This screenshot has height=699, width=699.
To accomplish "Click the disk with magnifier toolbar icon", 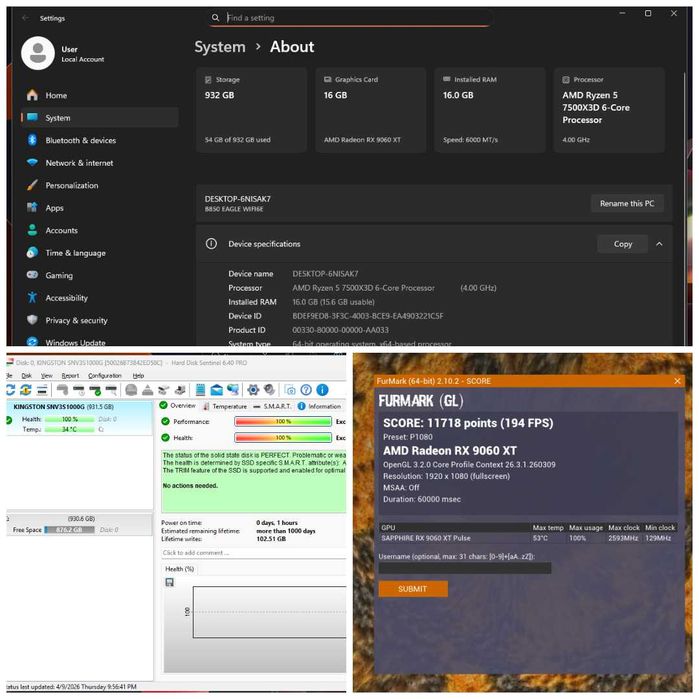I will 111,391.
